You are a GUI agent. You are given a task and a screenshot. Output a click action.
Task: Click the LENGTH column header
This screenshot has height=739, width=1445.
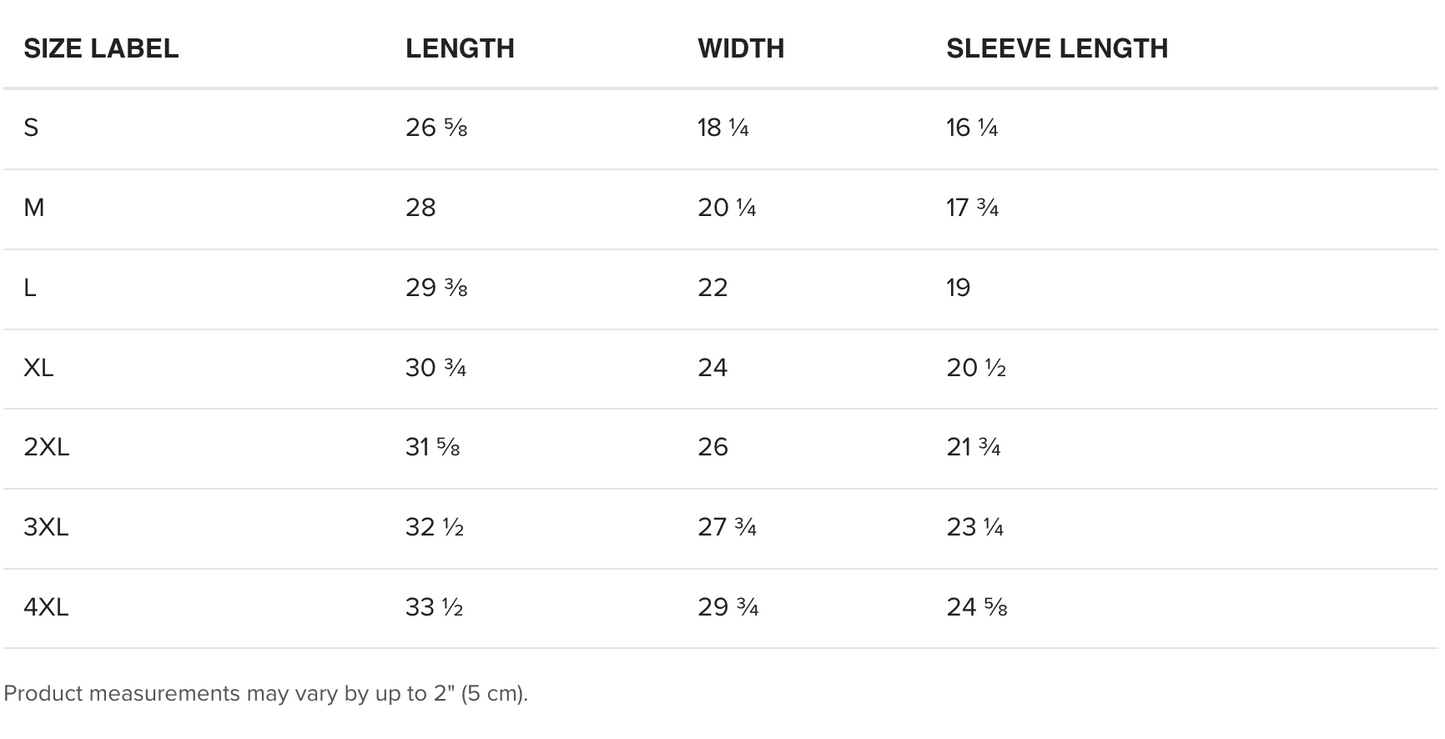460,48
